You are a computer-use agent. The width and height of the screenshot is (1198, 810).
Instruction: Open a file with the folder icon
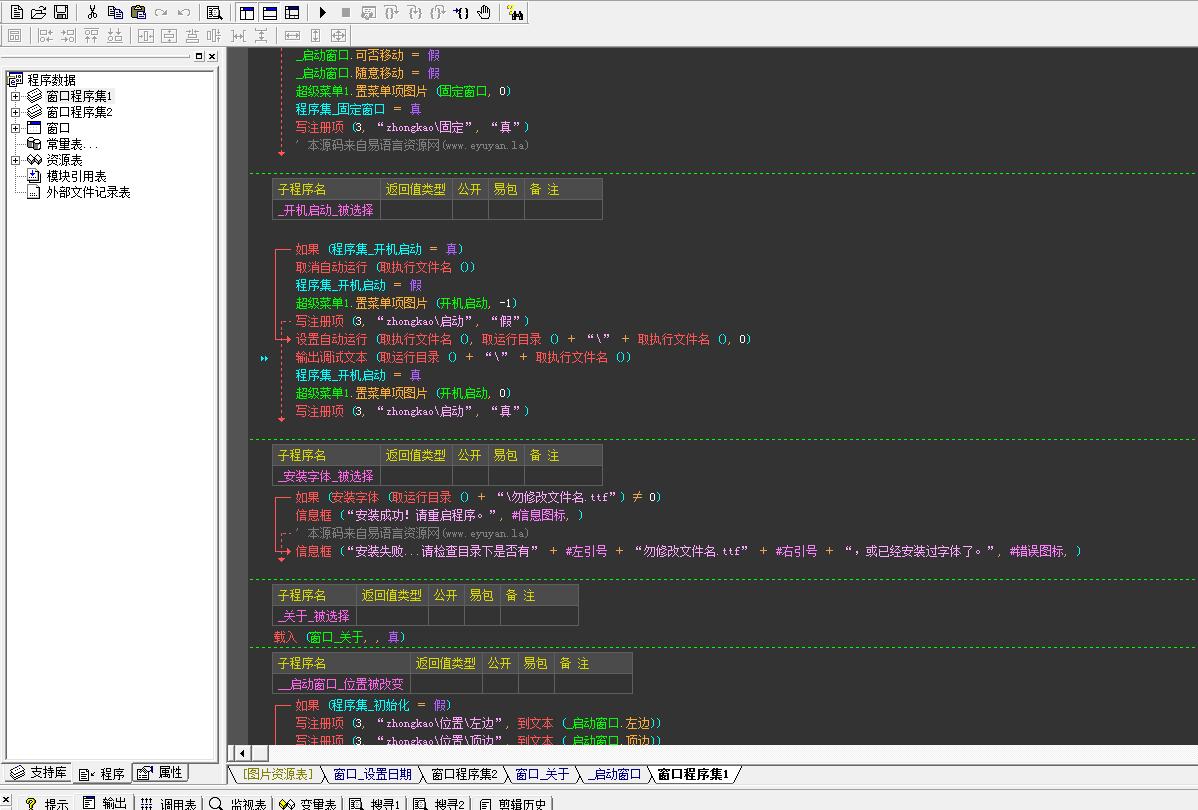(x=38, y=12)
